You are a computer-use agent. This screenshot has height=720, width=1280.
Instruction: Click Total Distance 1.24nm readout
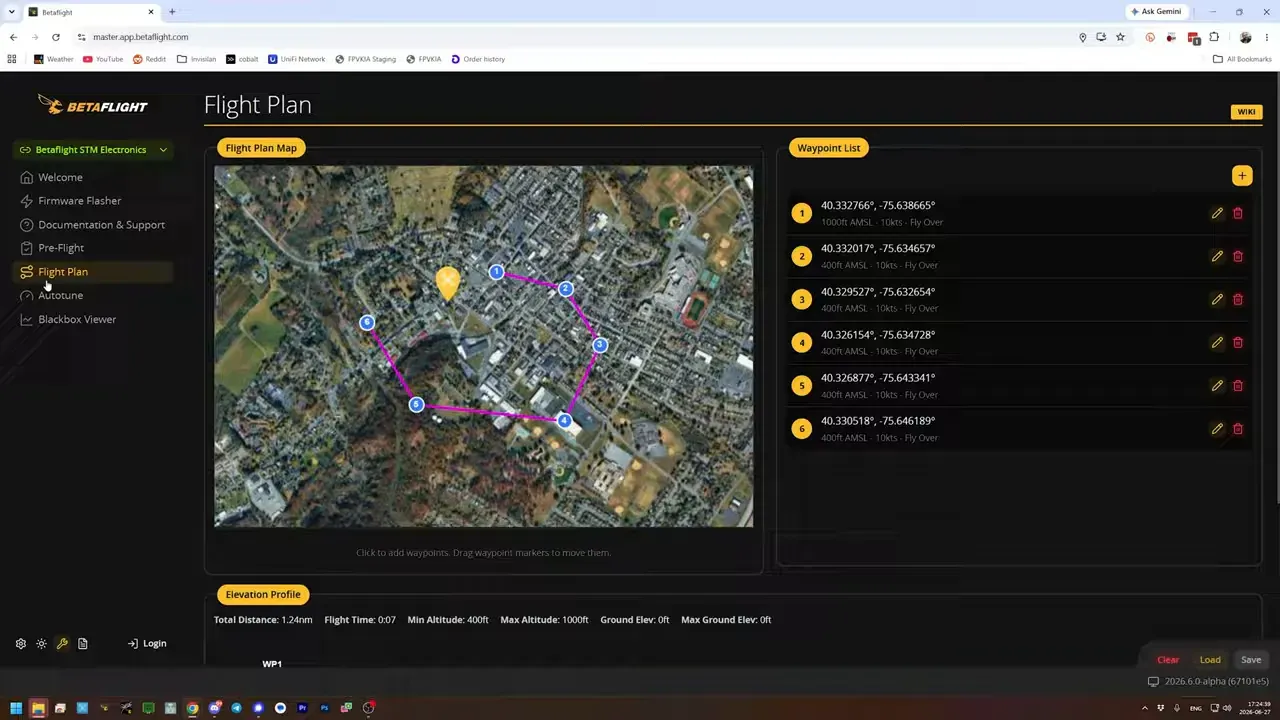263,620
